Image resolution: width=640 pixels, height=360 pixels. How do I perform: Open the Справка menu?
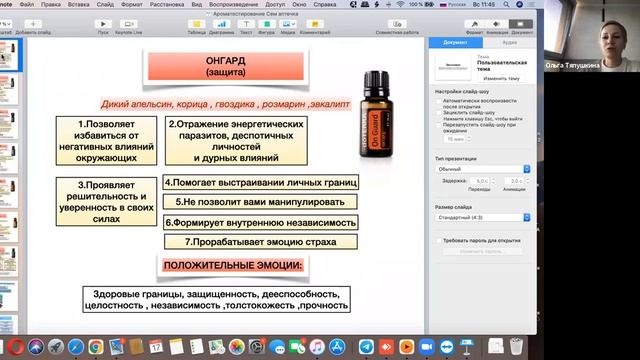click(x=324, y=4)
